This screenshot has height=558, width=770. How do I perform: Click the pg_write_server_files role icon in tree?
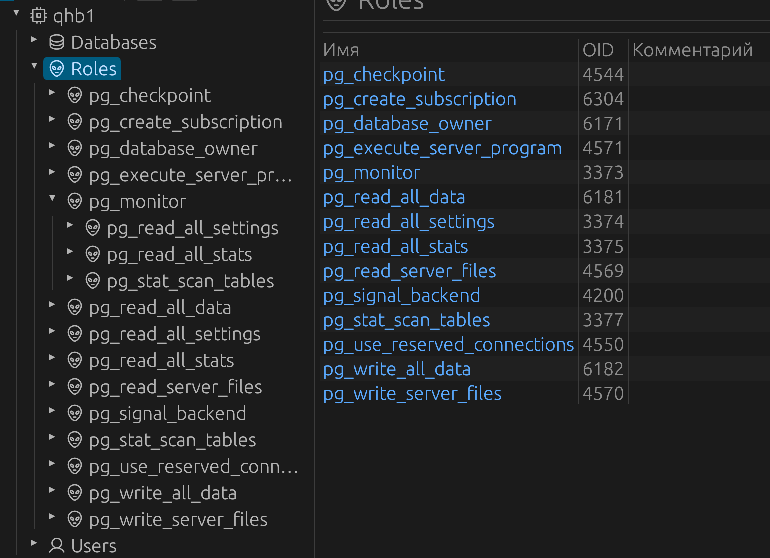pos(75,520)
